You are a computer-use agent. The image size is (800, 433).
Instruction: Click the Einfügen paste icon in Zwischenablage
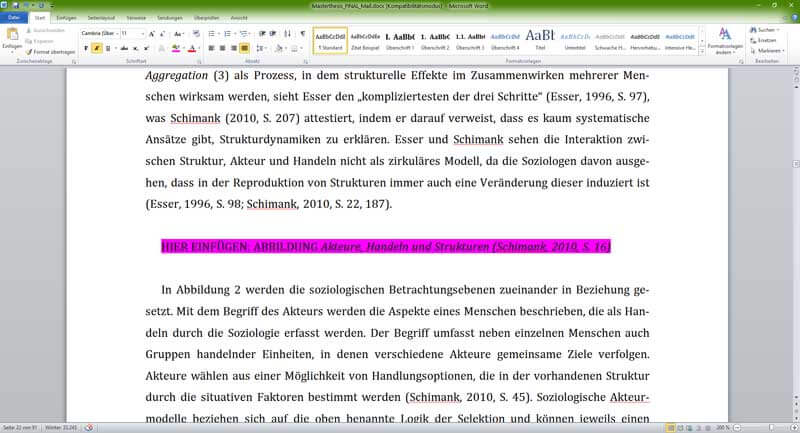click(x=12, y=35)
